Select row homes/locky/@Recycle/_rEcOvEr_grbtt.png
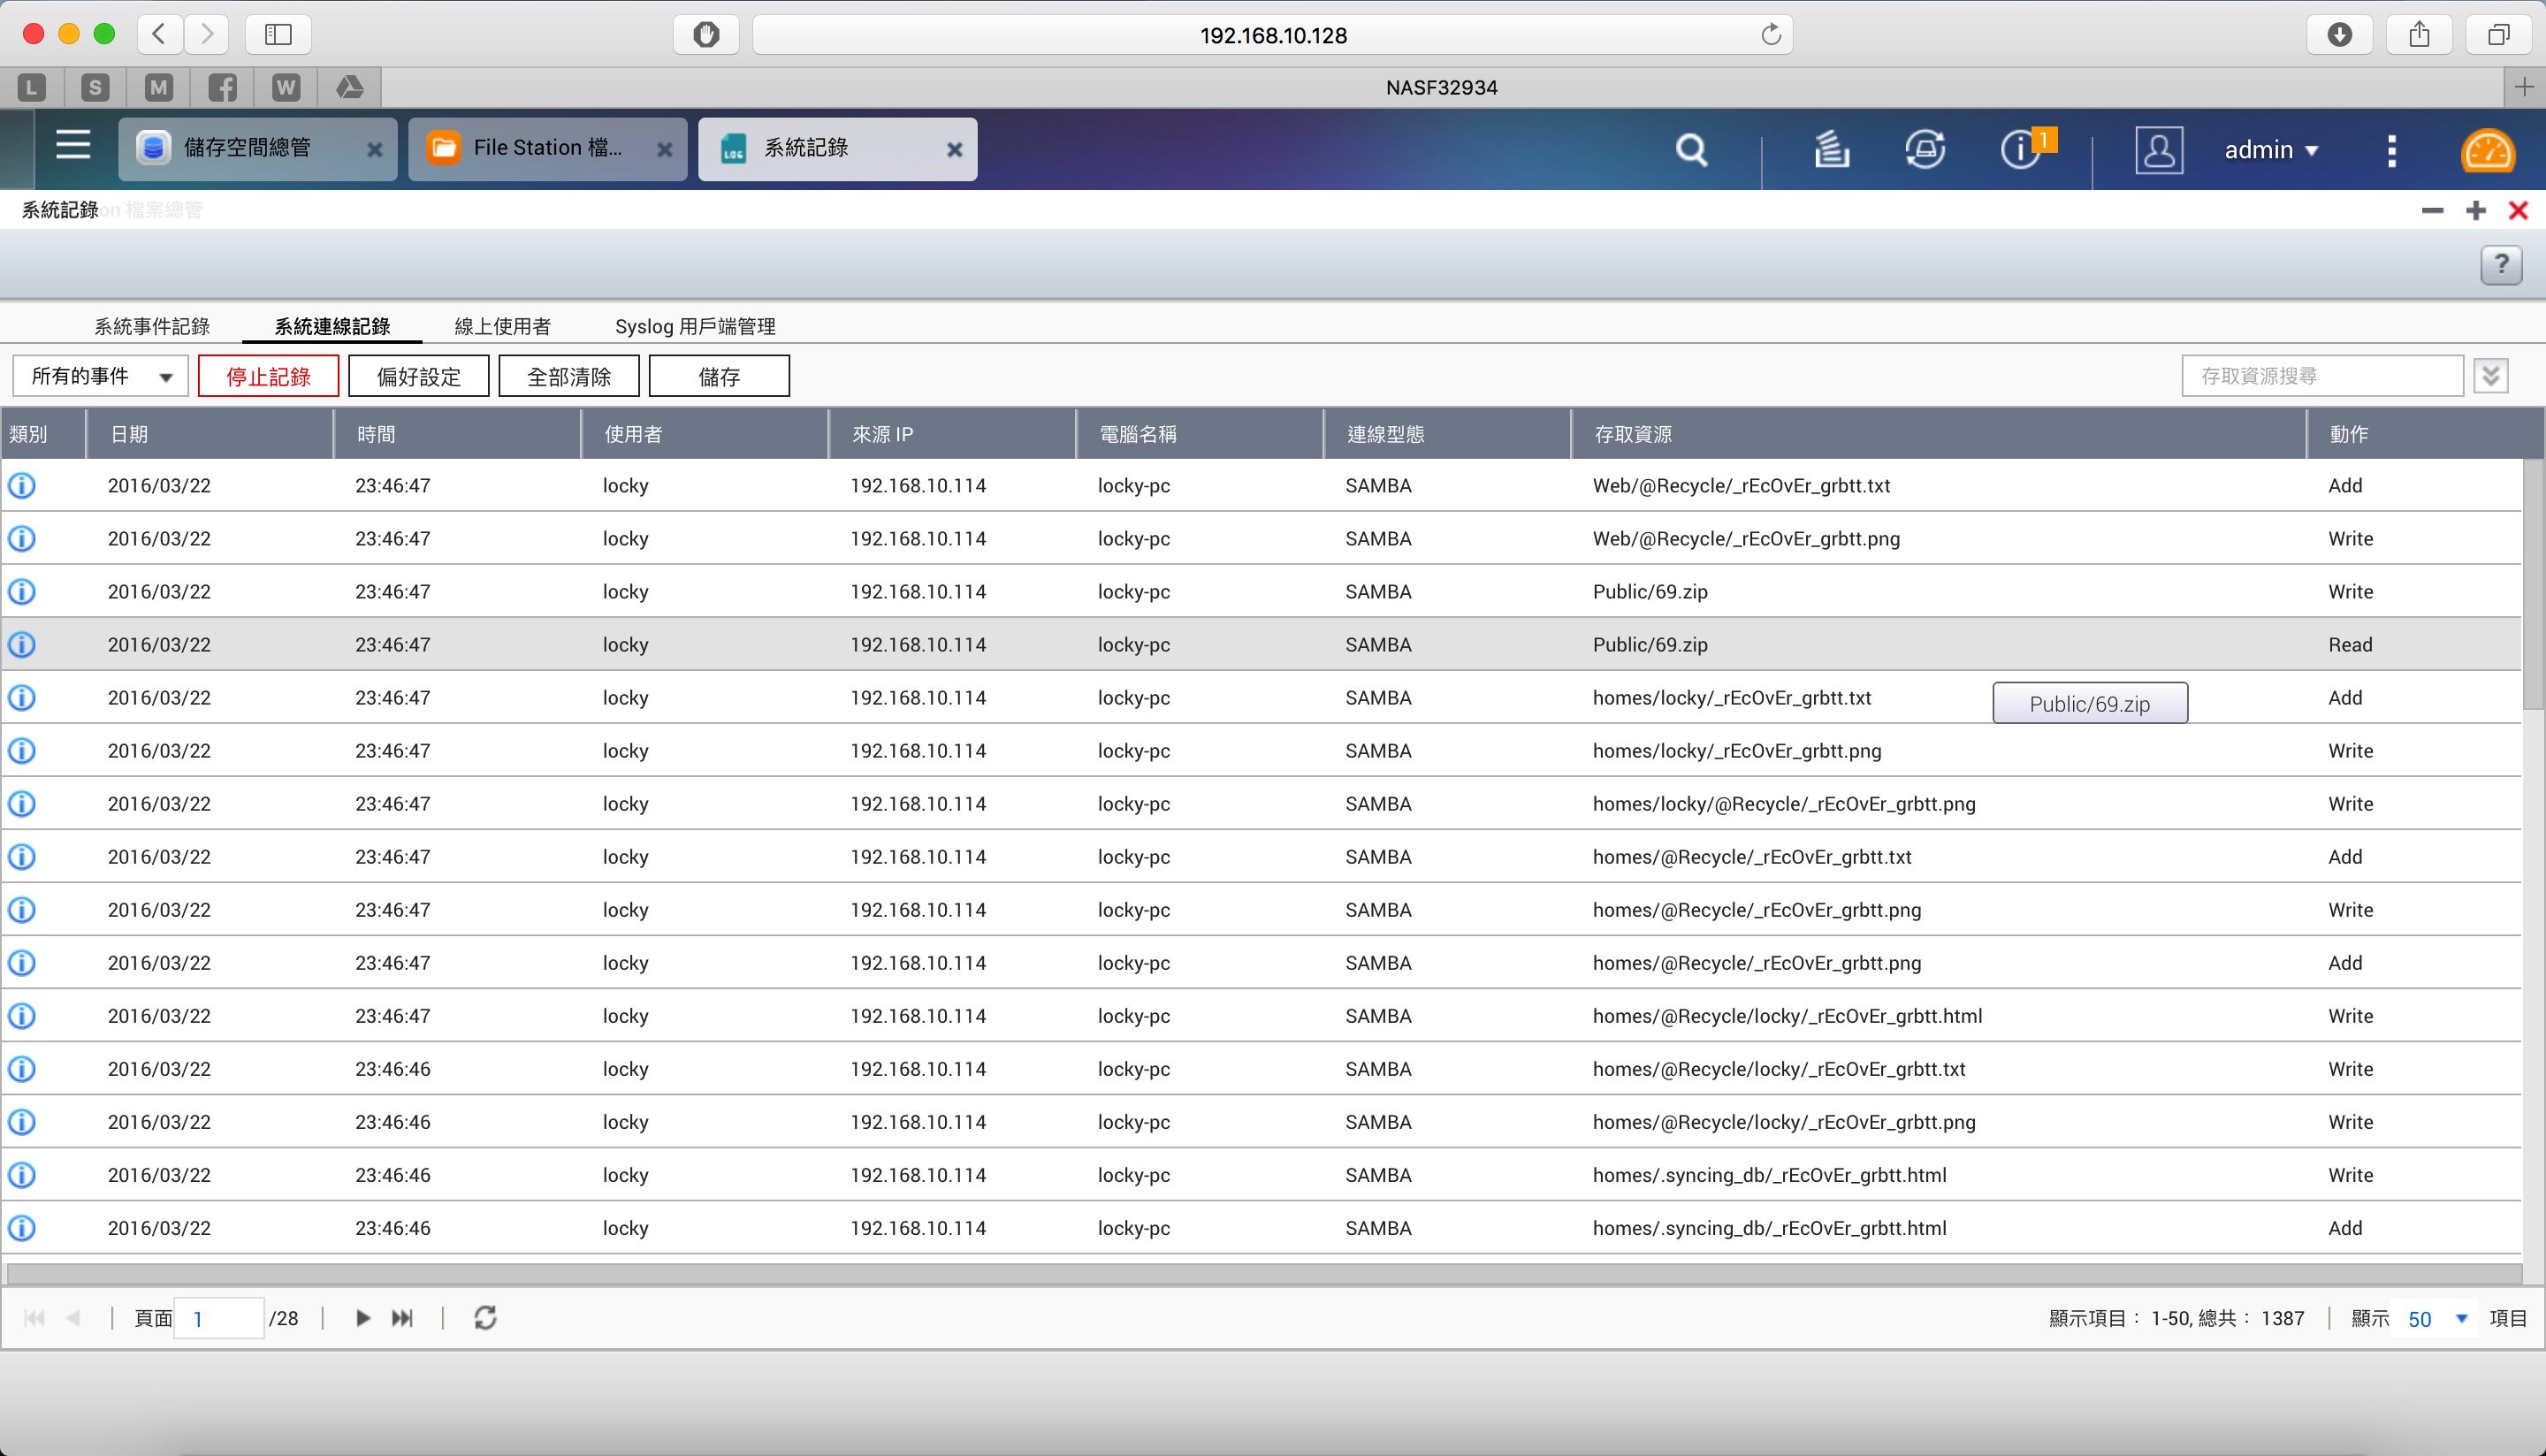Viewport: 2546px width, 1456px height. pyautogui.click(x=1261, y=803)
